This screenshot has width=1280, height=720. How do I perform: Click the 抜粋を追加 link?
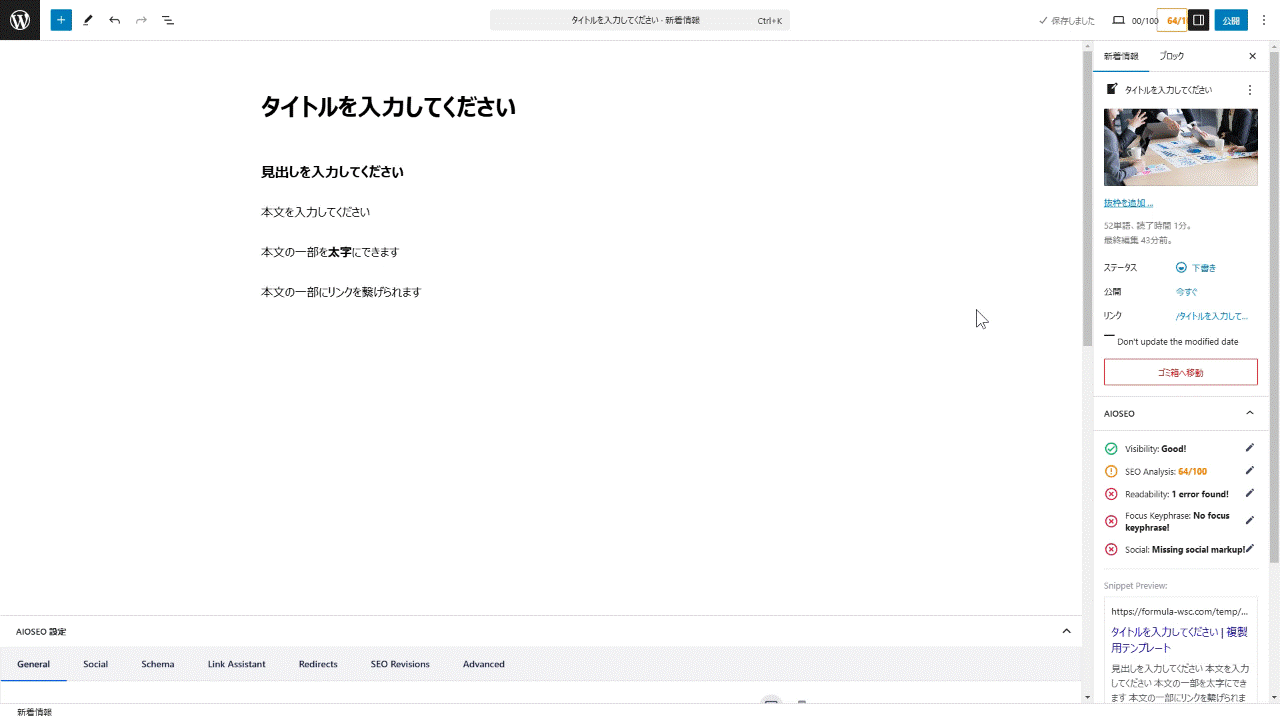1128,203
